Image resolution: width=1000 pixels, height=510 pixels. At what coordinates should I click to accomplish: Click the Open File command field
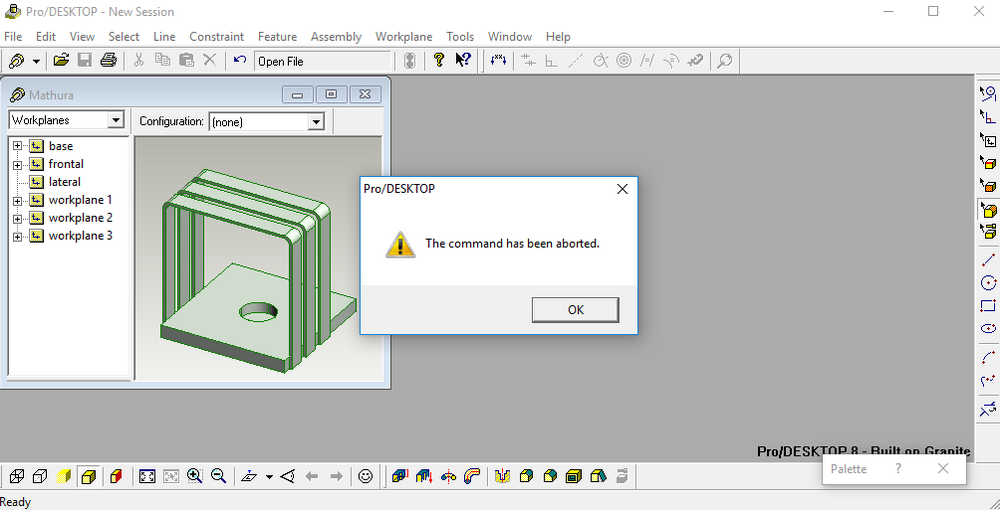[x=322, y=61]
